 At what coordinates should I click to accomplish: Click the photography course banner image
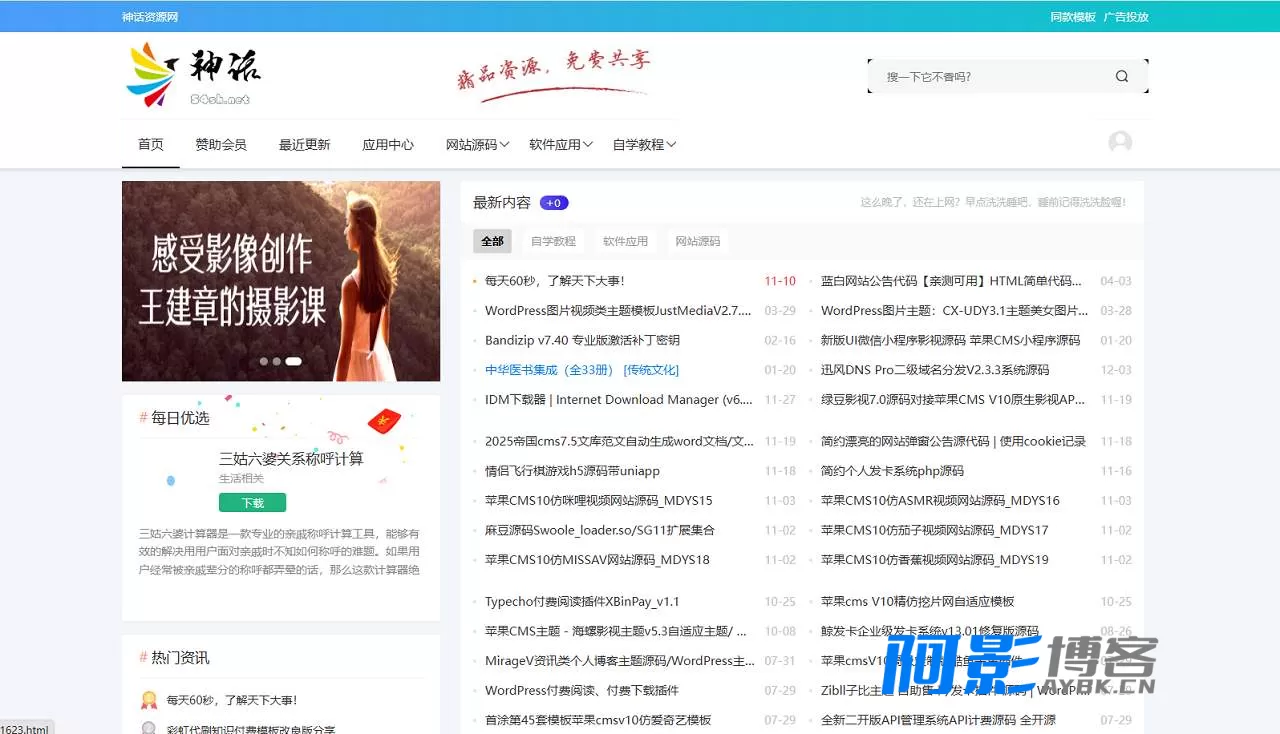tap(281, 281)
